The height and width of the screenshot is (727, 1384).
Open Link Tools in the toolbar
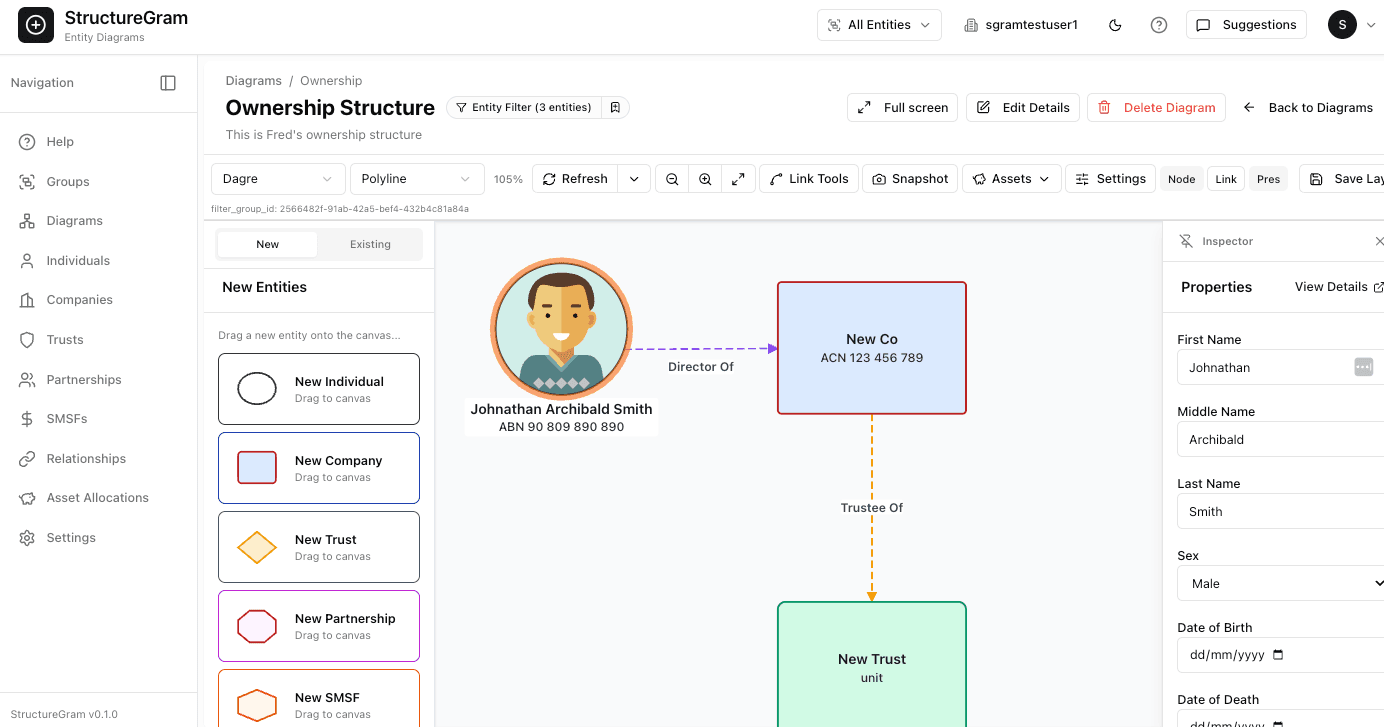point(809,178)
